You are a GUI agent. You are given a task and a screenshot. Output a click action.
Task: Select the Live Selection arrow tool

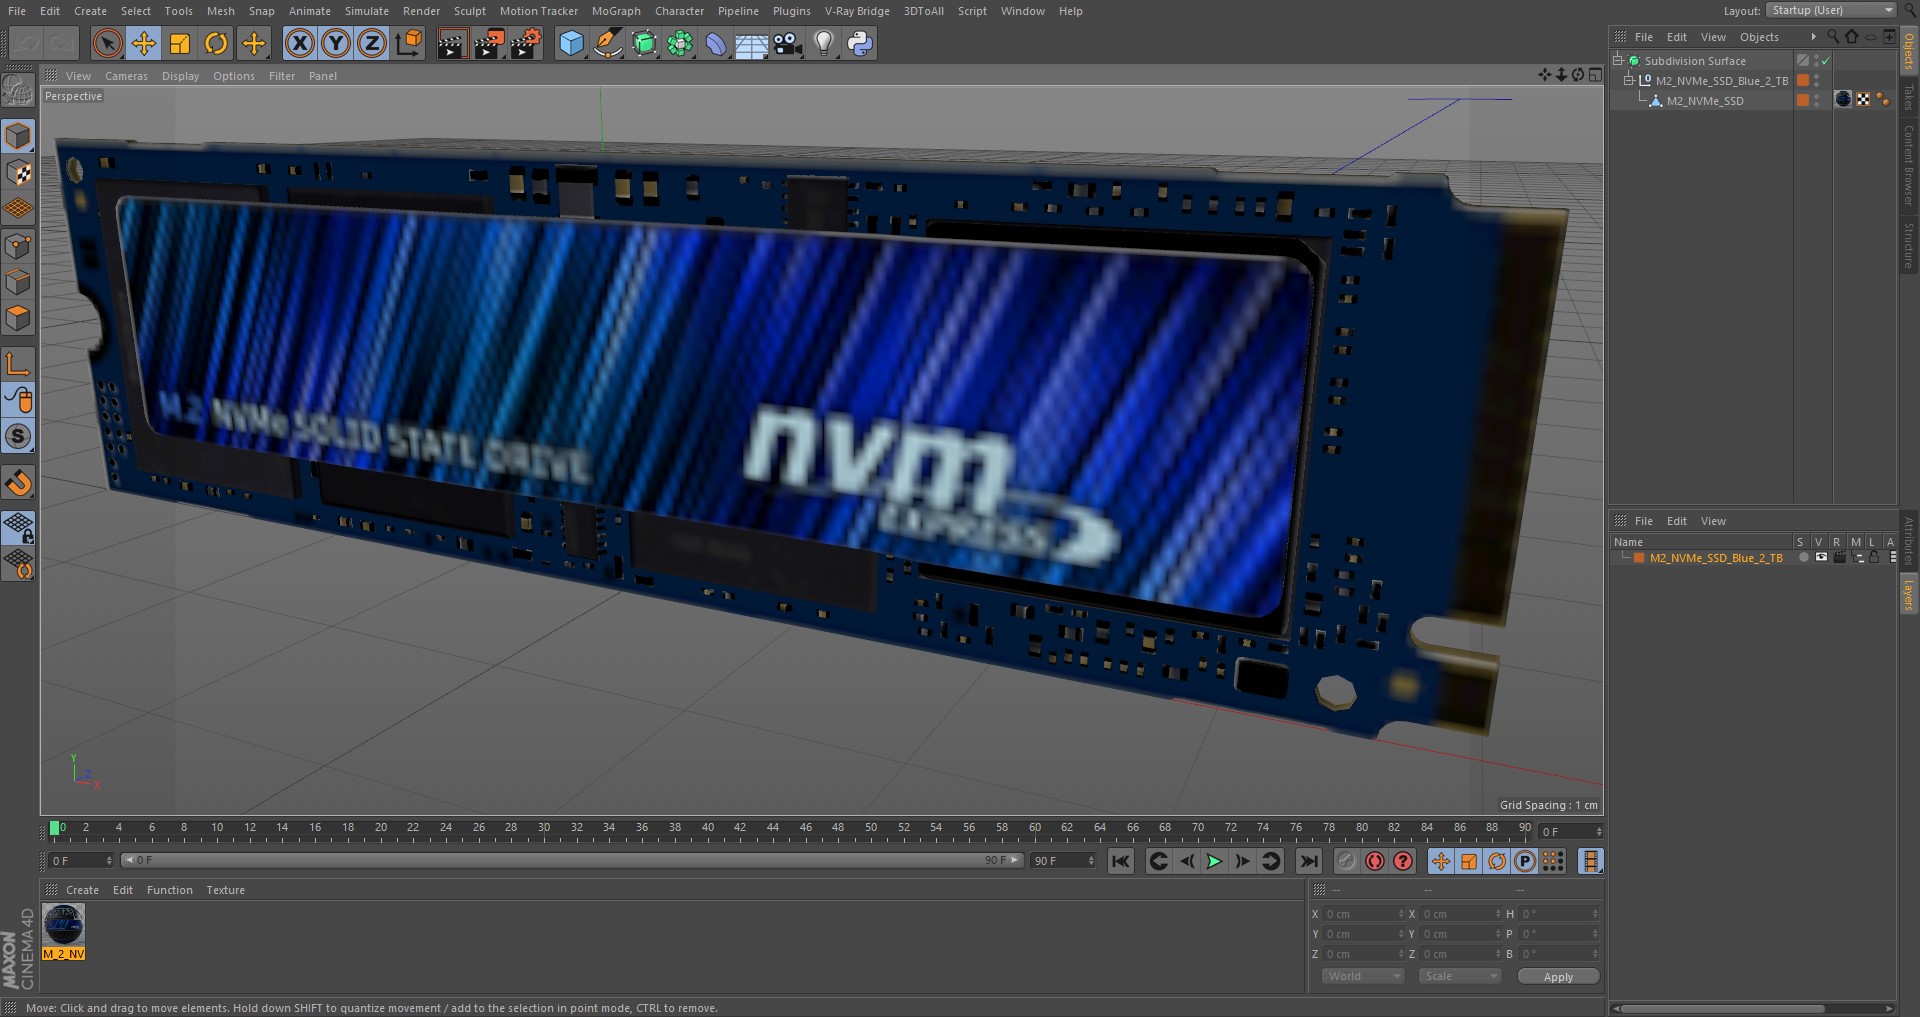(107, 43)
